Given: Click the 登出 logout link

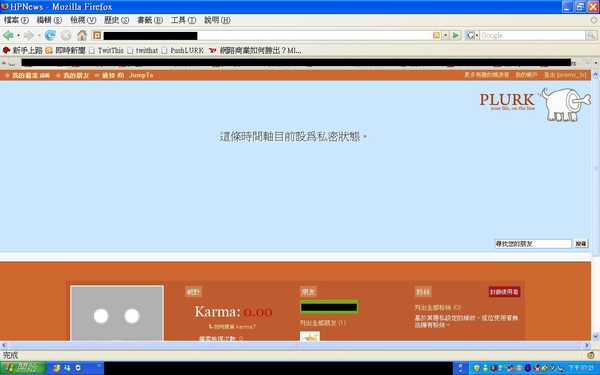Looking at the screenshot, I should tap(565, 75).
